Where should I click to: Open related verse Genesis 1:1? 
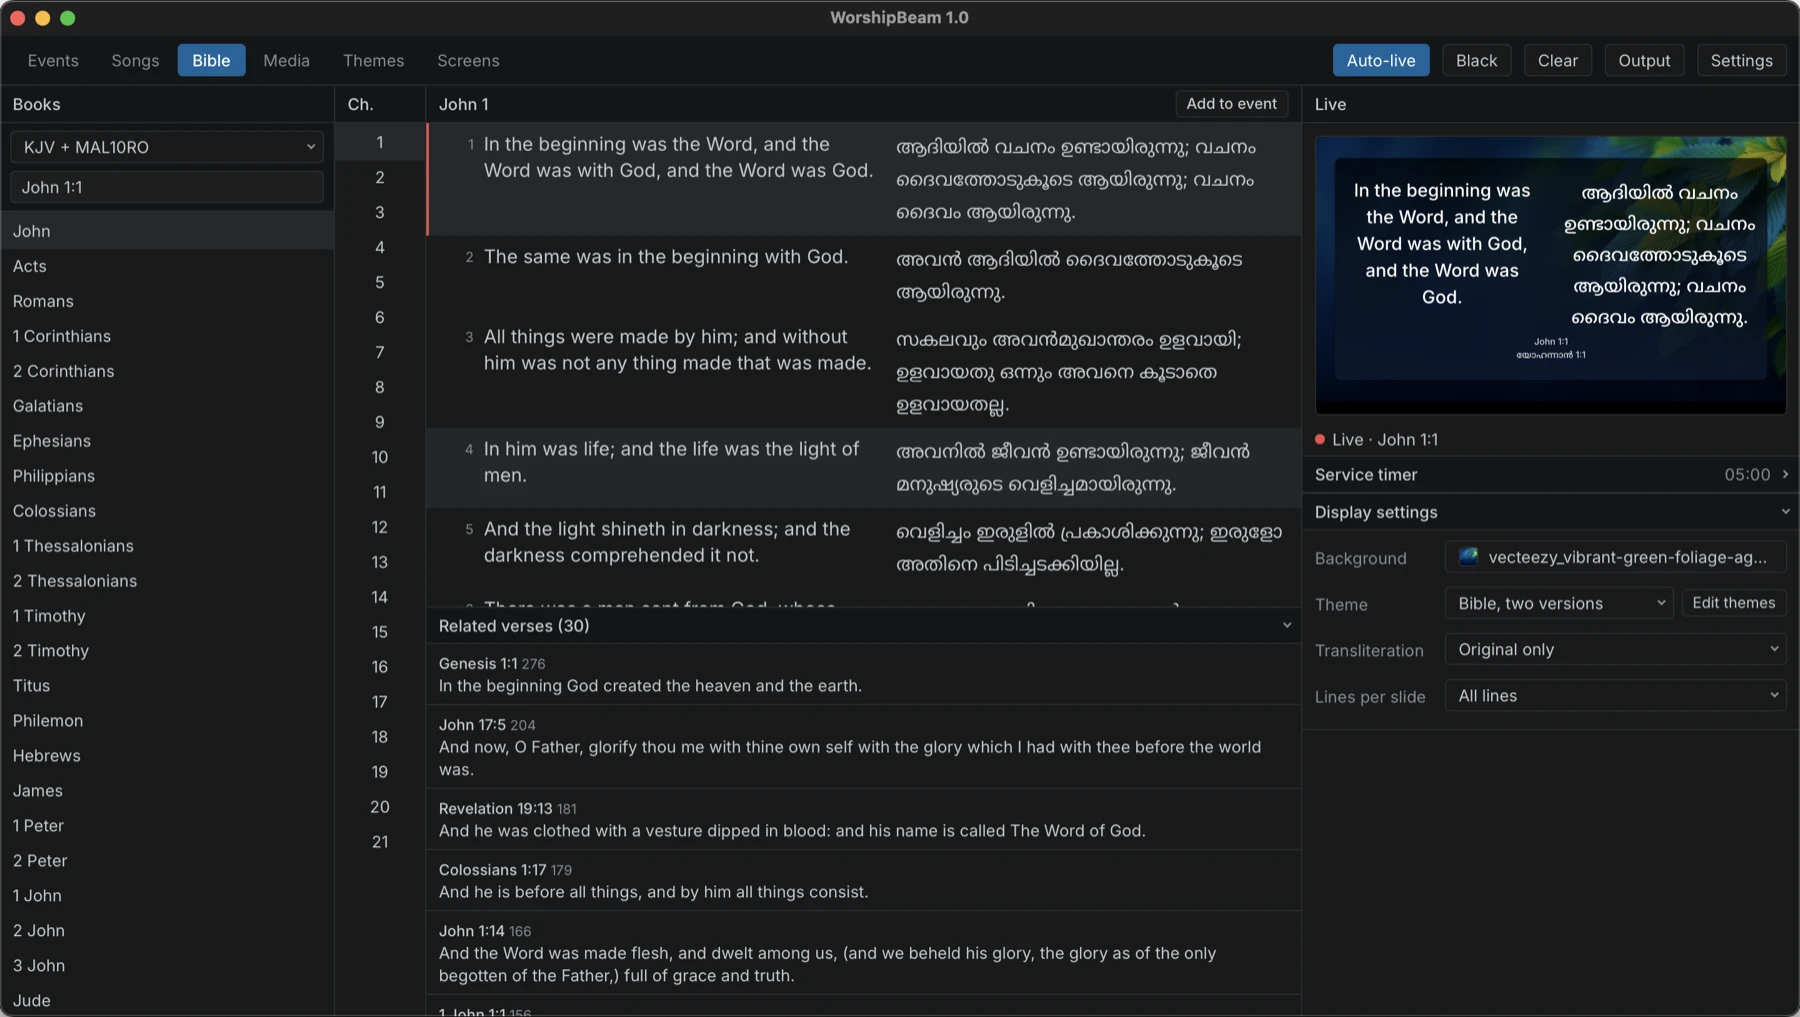pos(864,675)
